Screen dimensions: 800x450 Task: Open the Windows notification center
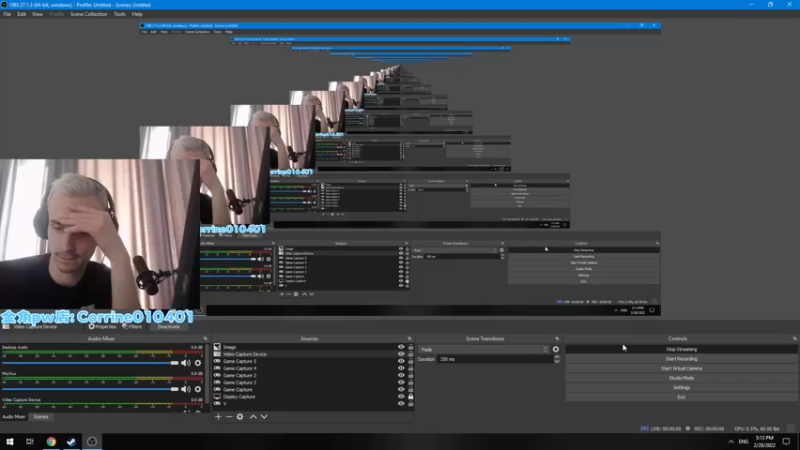(786, 442)
